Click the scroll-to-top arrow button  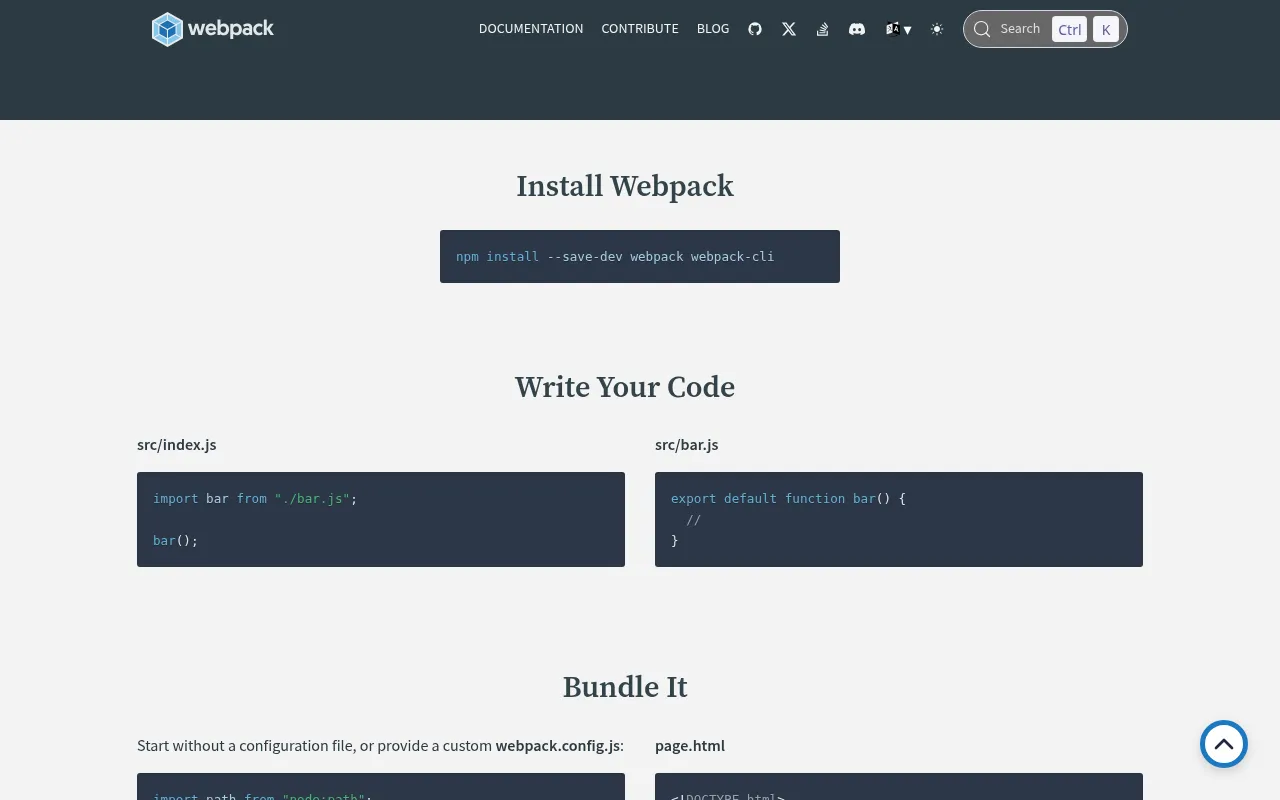point(1224,744)
